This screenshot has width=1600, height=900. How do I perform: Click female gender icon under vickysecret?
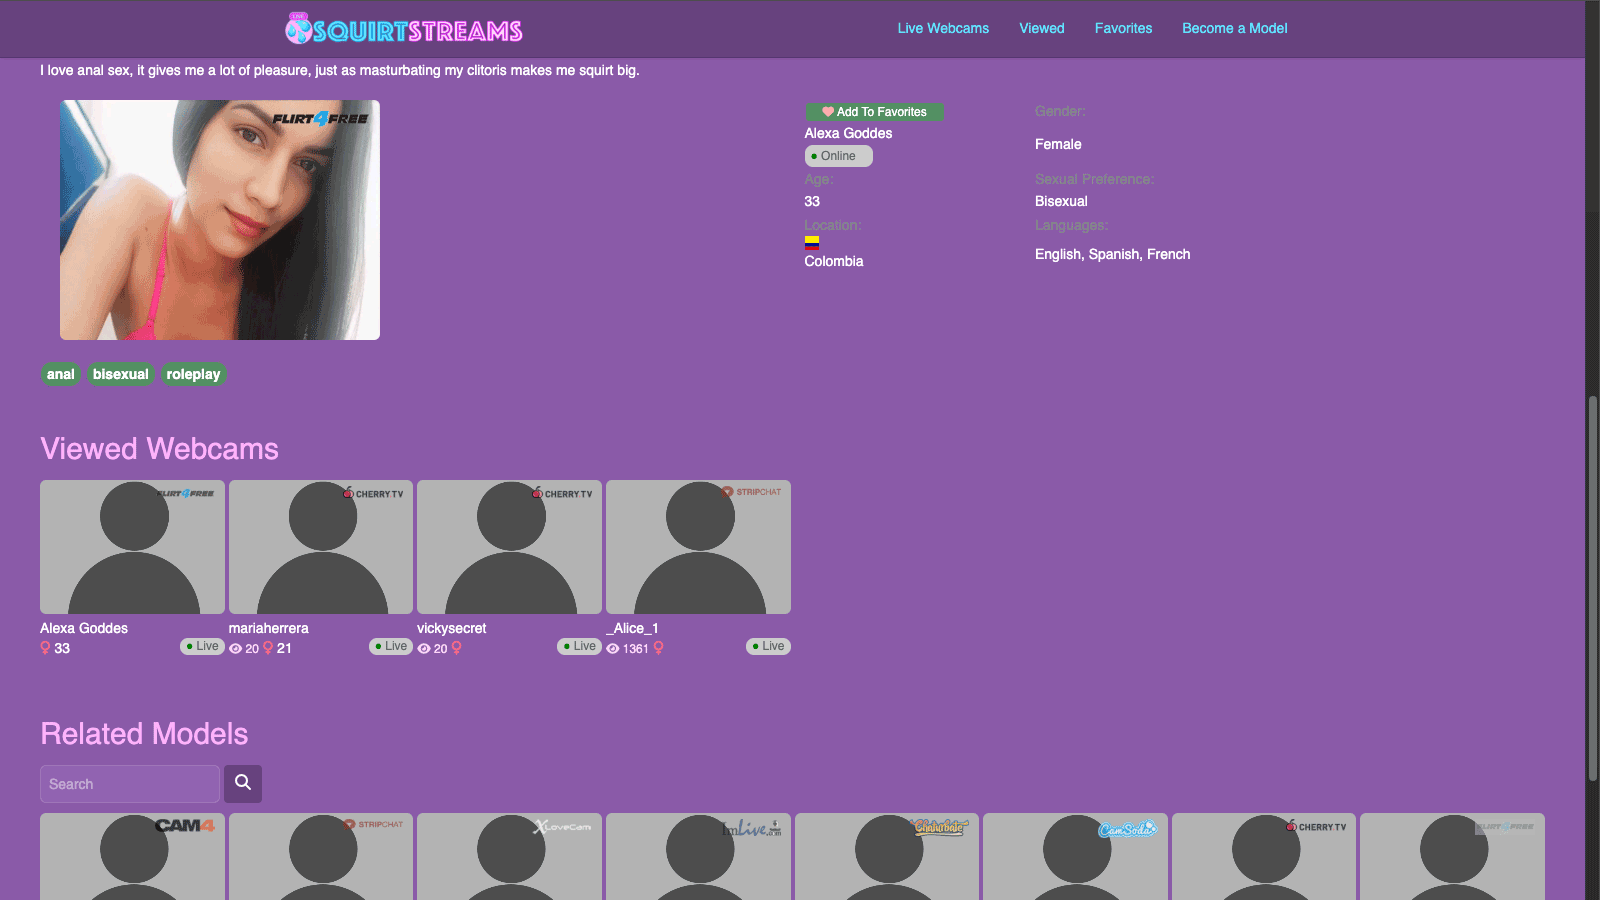coord(457,648)
